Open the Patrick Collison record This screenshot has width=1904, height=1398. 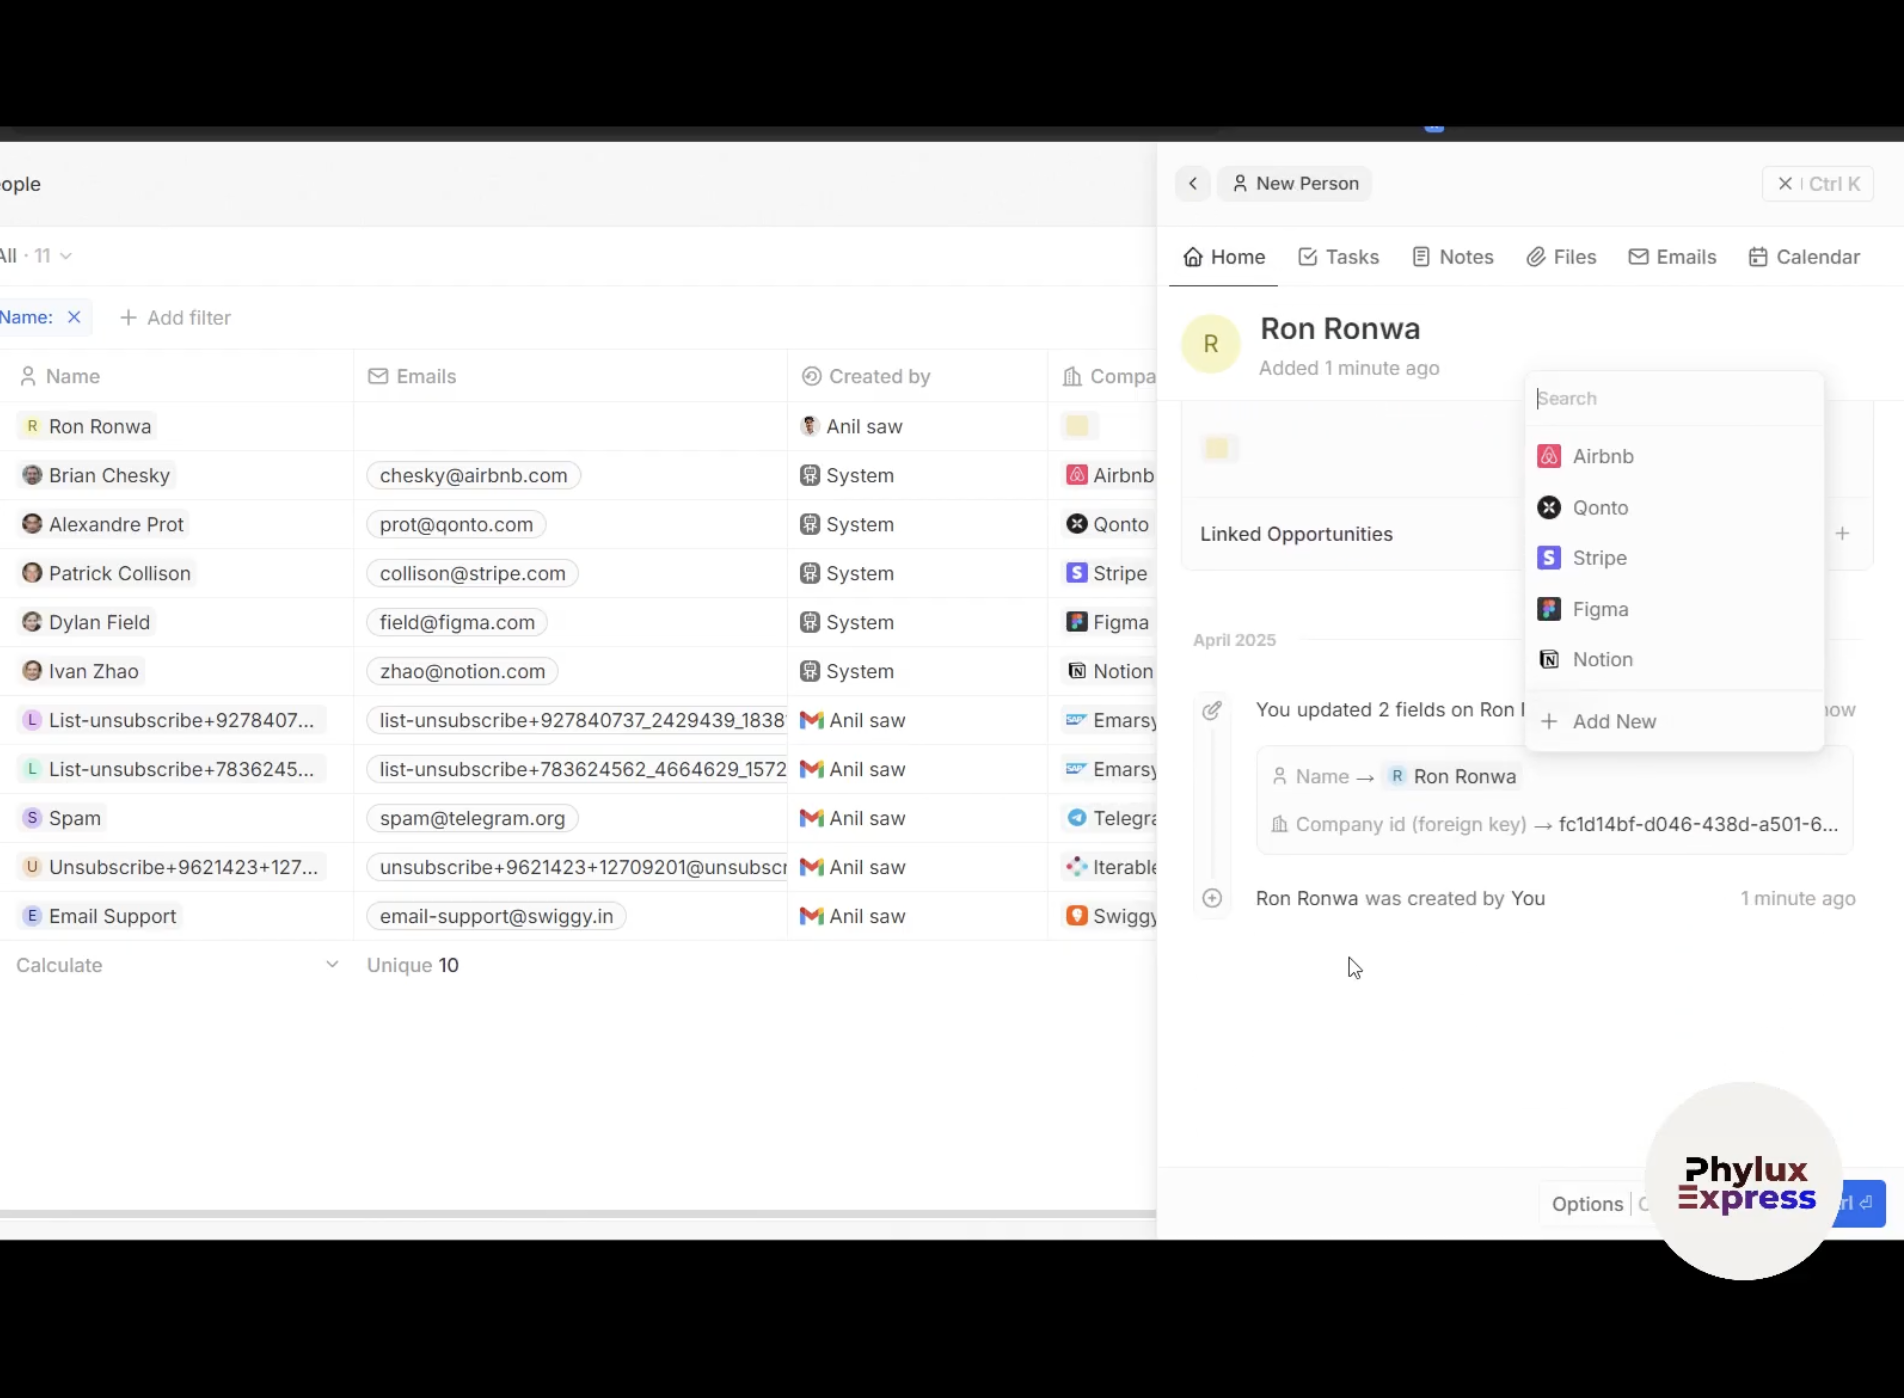tap(107, 573)
